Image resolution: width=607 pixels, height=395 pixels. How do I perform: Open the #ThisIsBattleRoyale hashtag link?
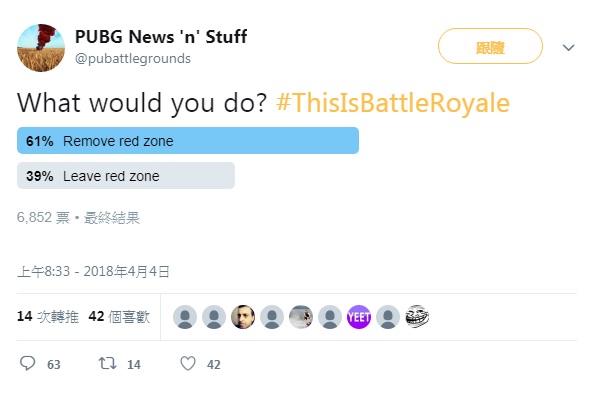(393, 103)
